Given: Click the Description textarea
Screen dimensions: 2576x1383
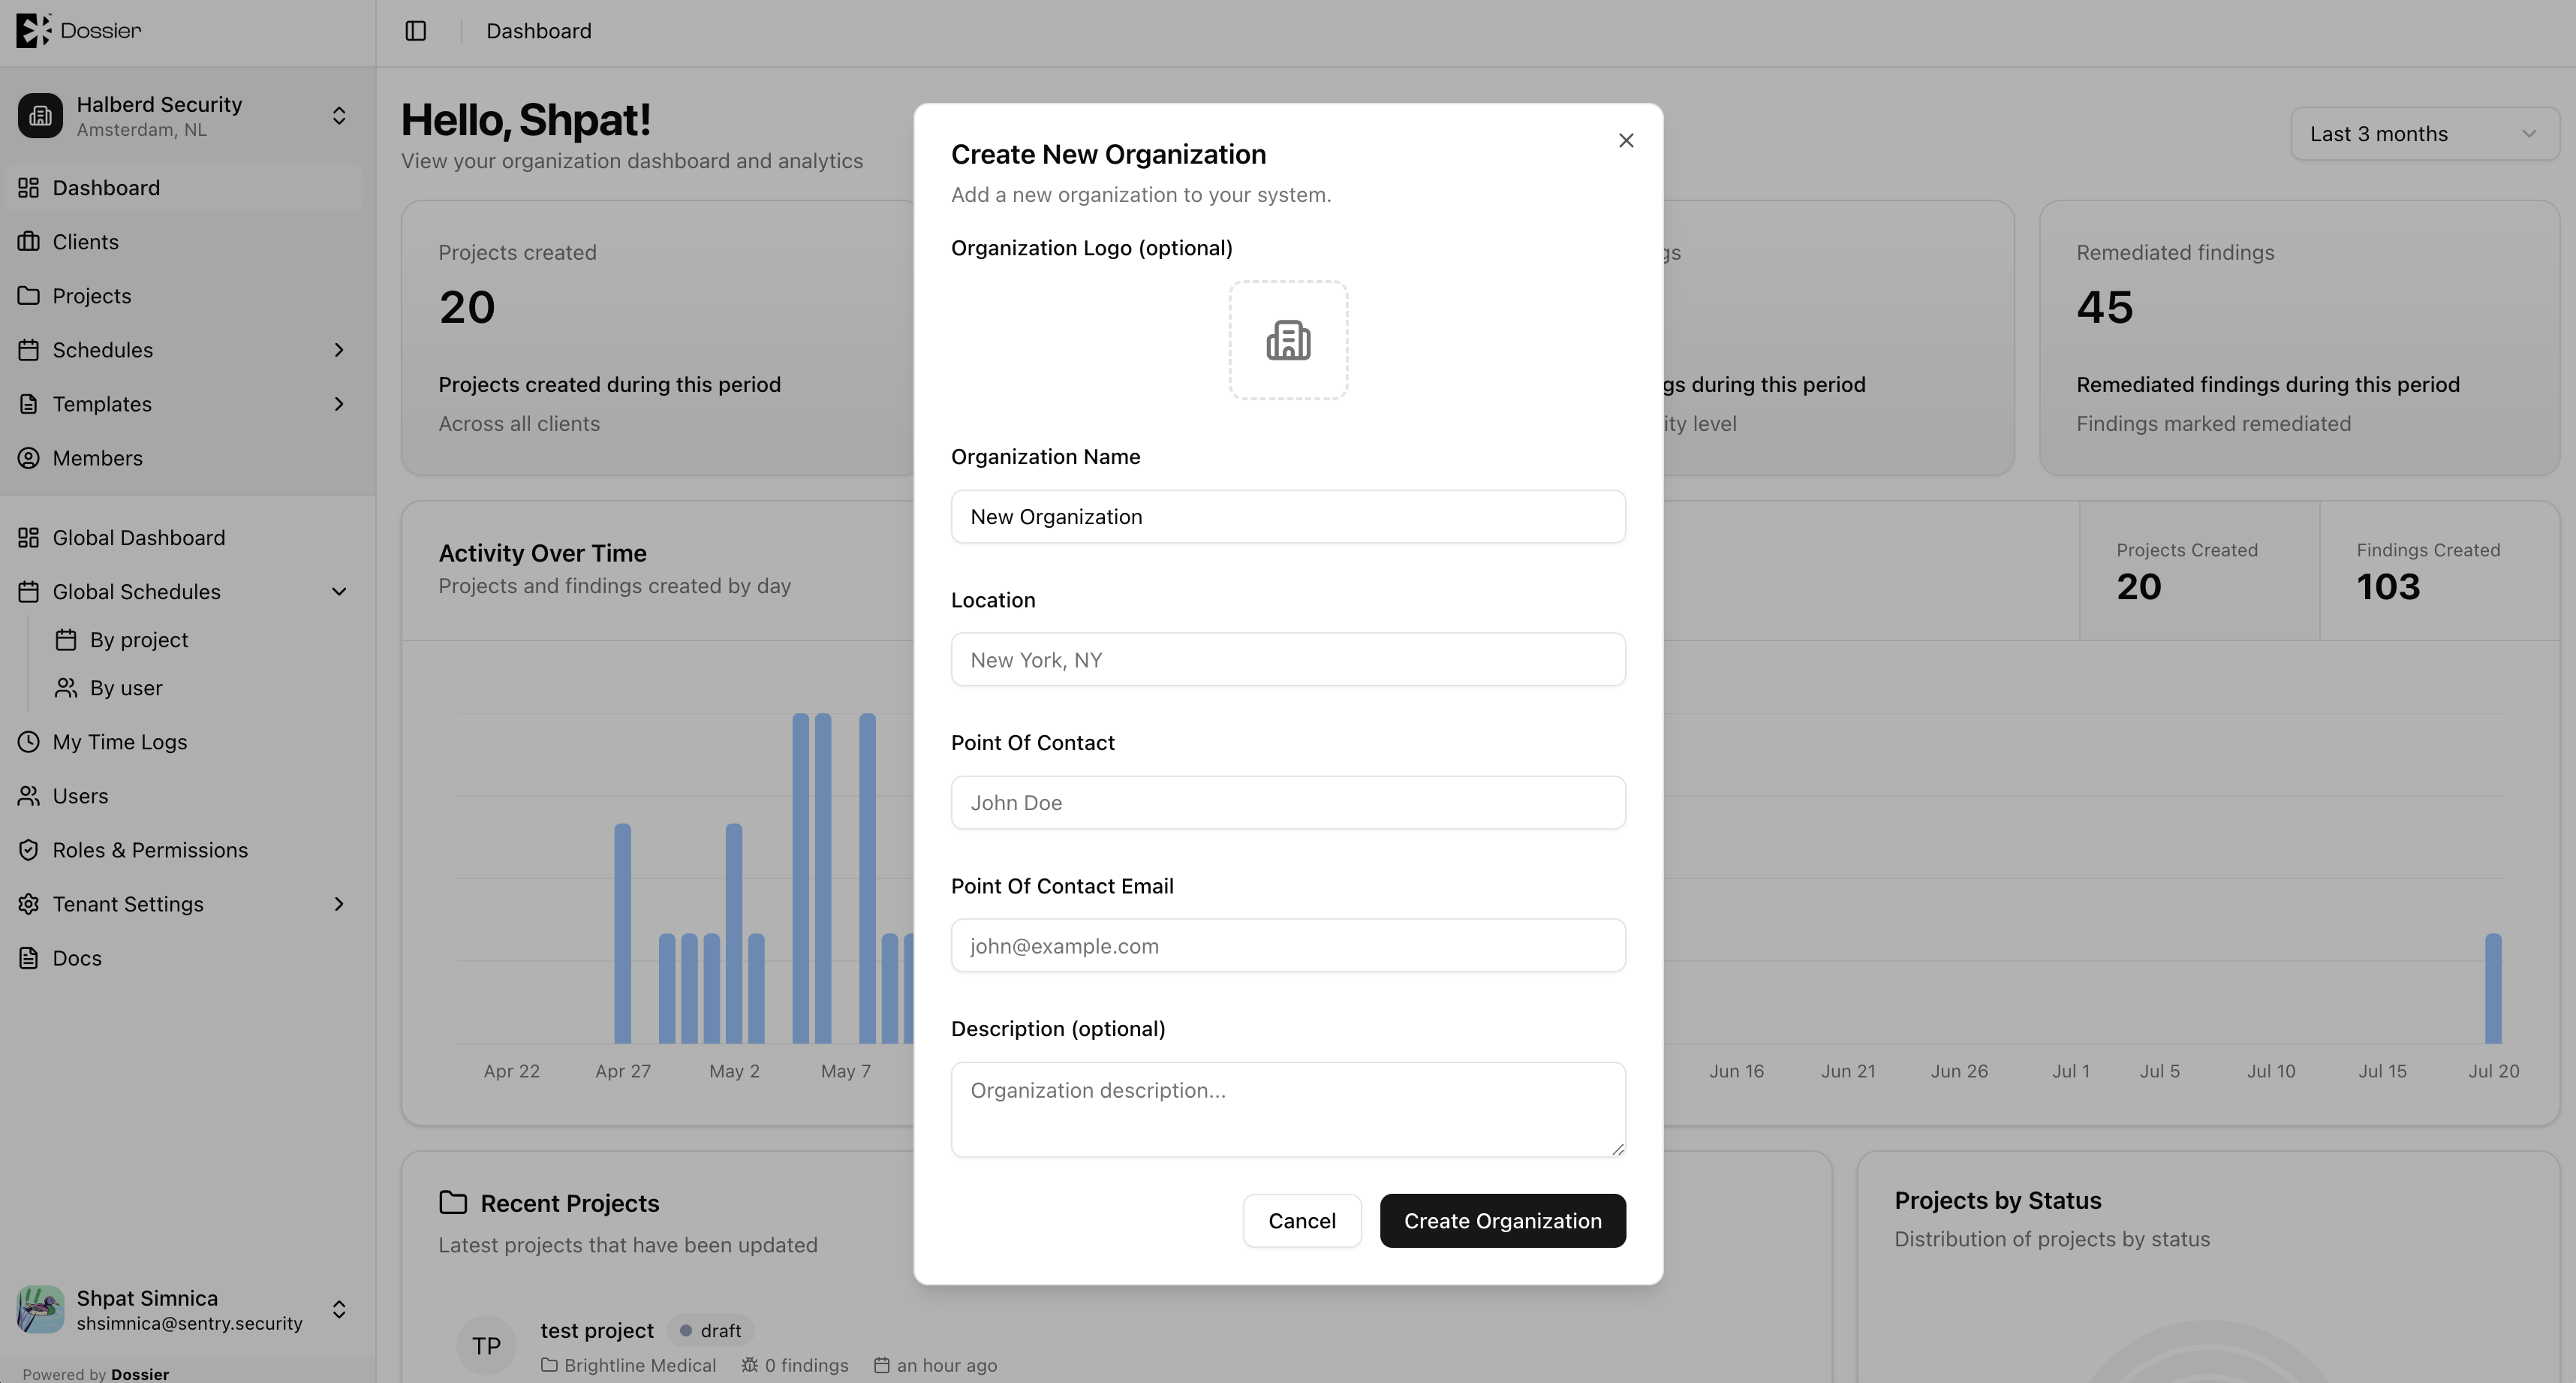Looking at the screenshot, I should [1288, 1110].
